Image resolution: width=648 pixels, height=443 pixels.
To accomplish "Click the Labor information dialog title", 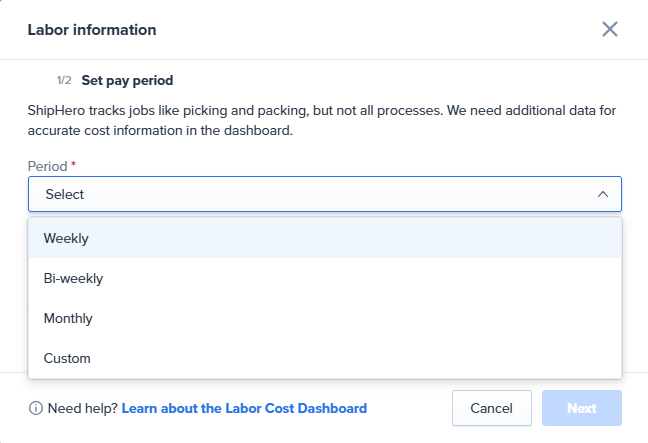I will point(92,30).
